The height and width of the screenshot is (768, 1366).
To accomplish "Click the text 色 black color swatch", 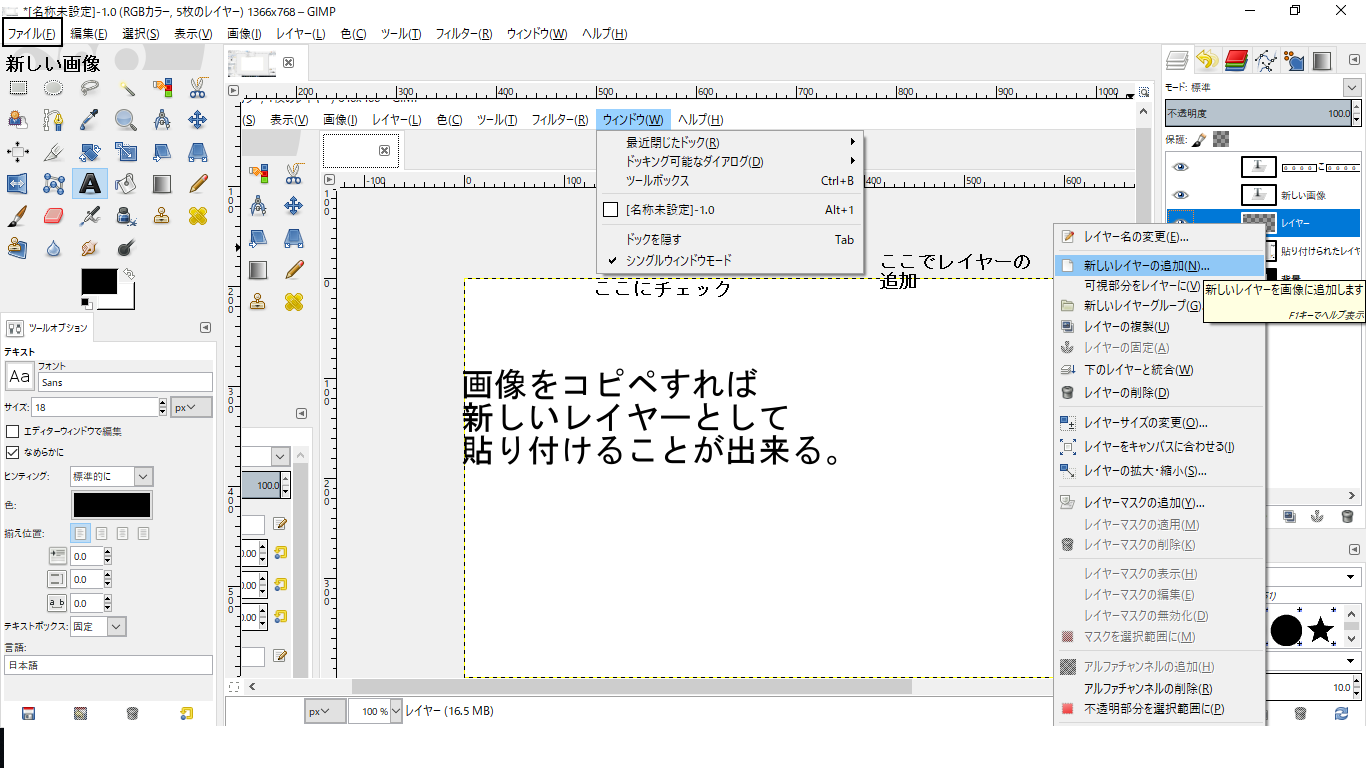I will point(112,505).
